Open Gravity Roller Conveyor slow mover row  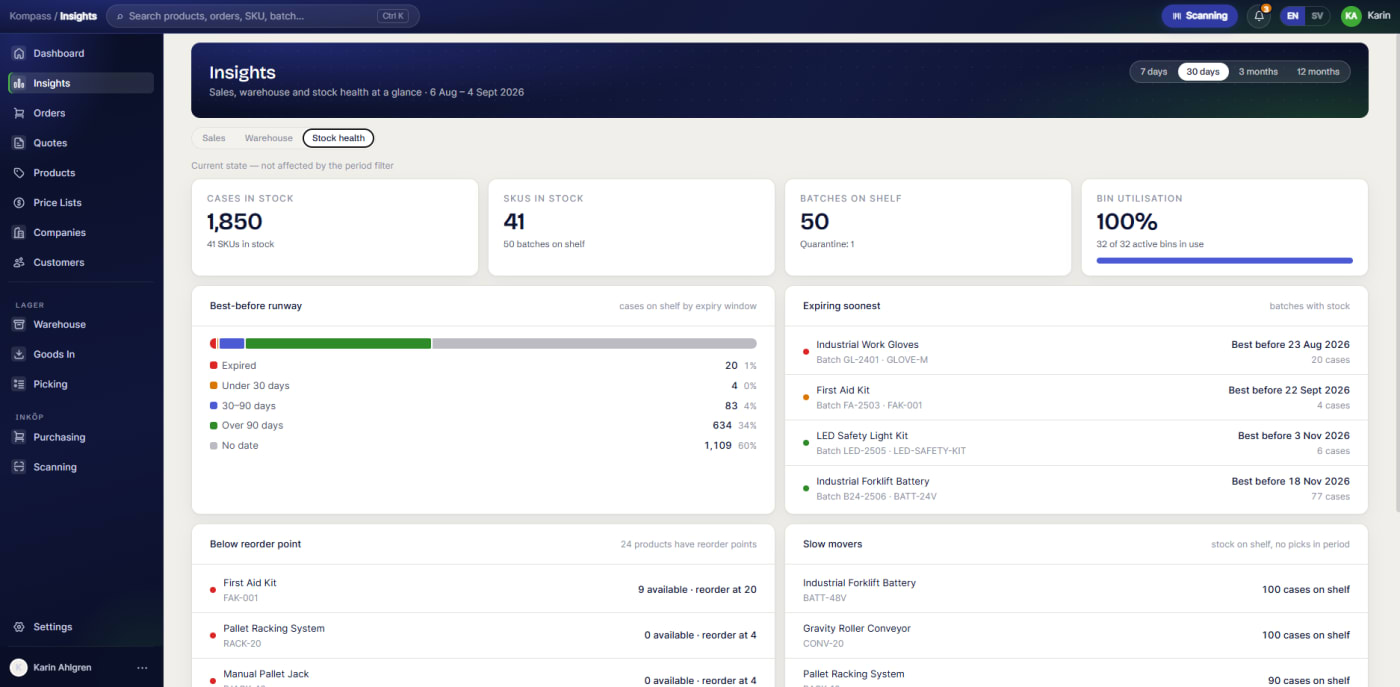1076,635
